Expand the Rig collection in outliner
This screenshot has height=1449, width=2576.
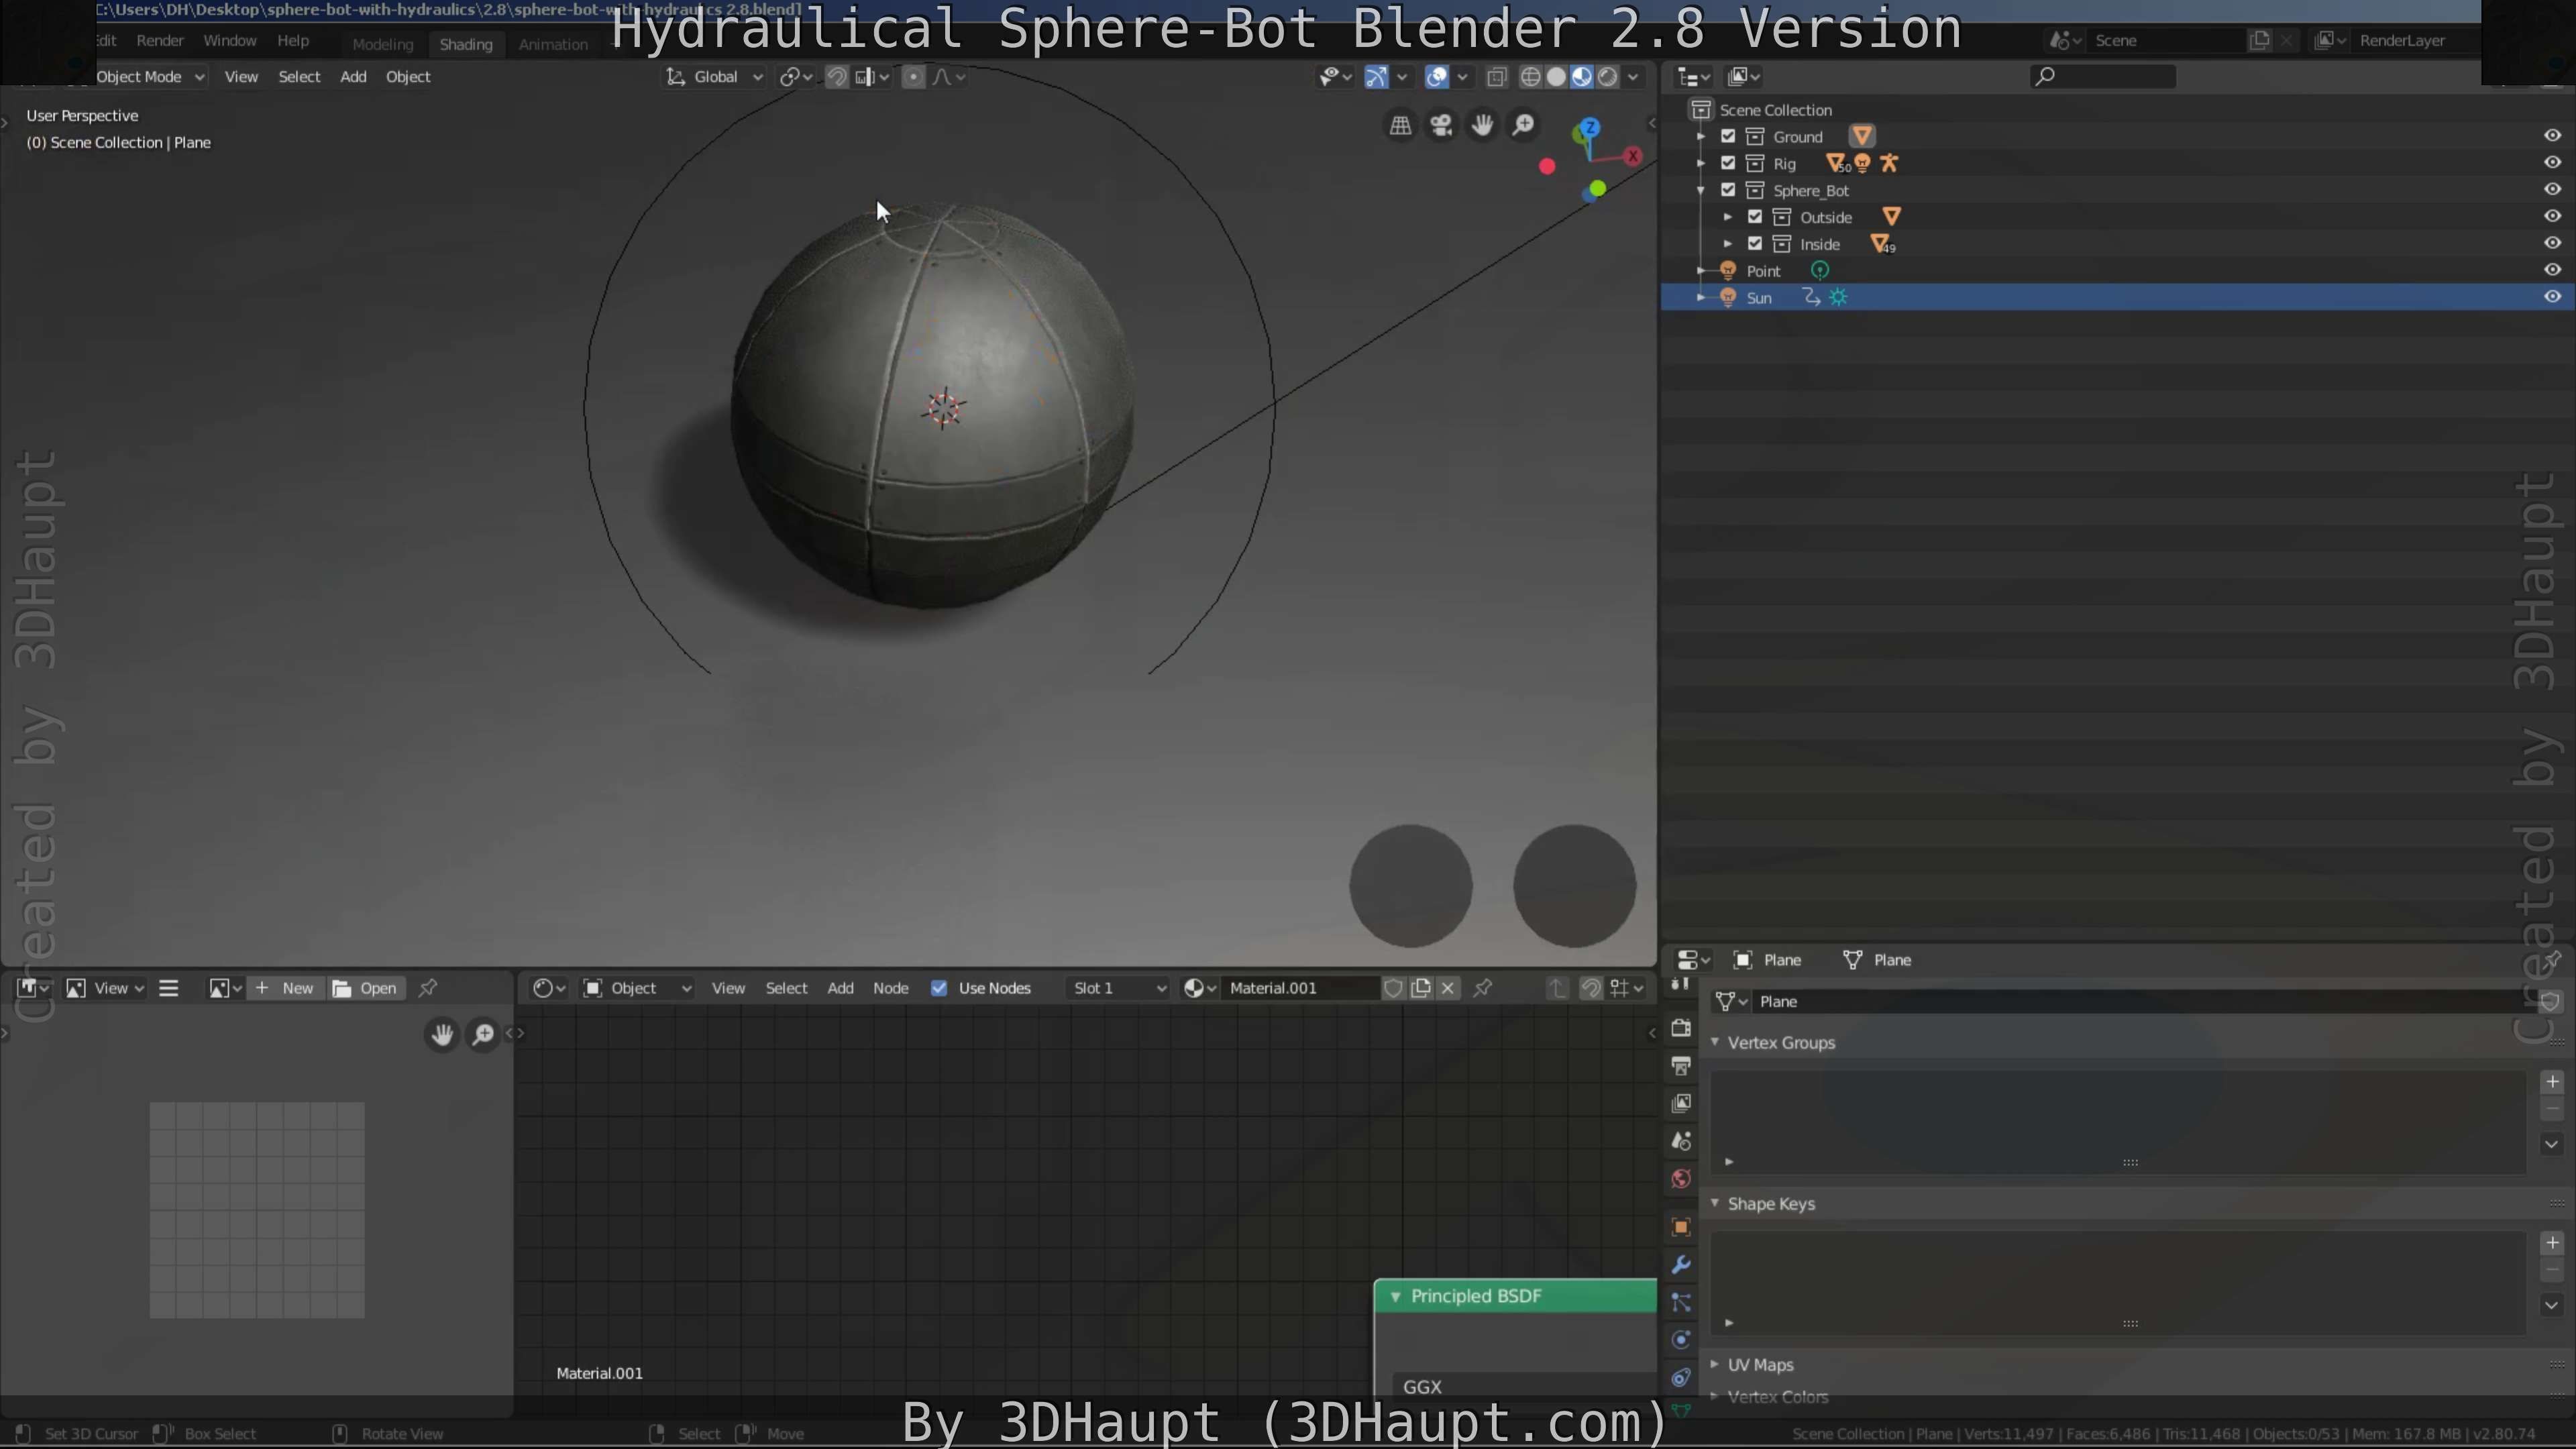pyautogui.click(x=1701, y=163)
